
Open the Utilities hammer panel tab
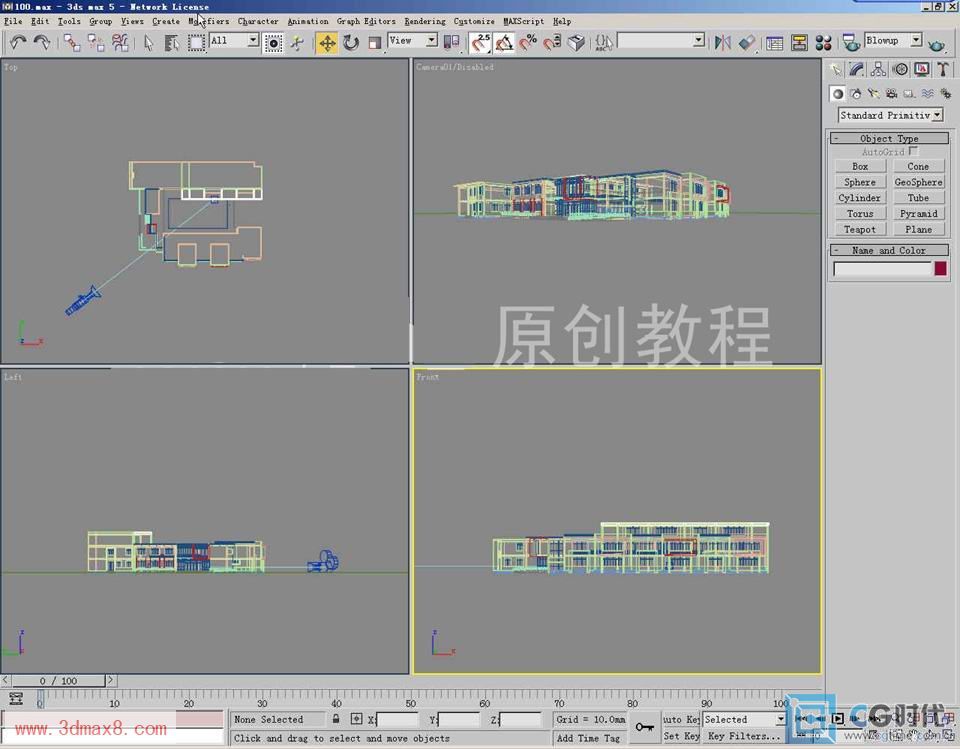coord(942,69)
